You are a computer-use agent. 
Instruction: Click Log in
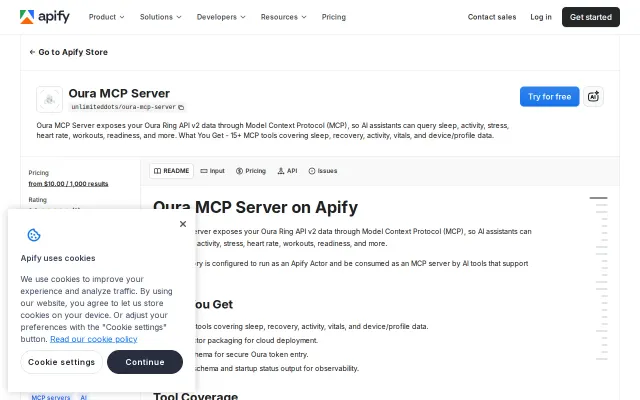click(541, 17)
